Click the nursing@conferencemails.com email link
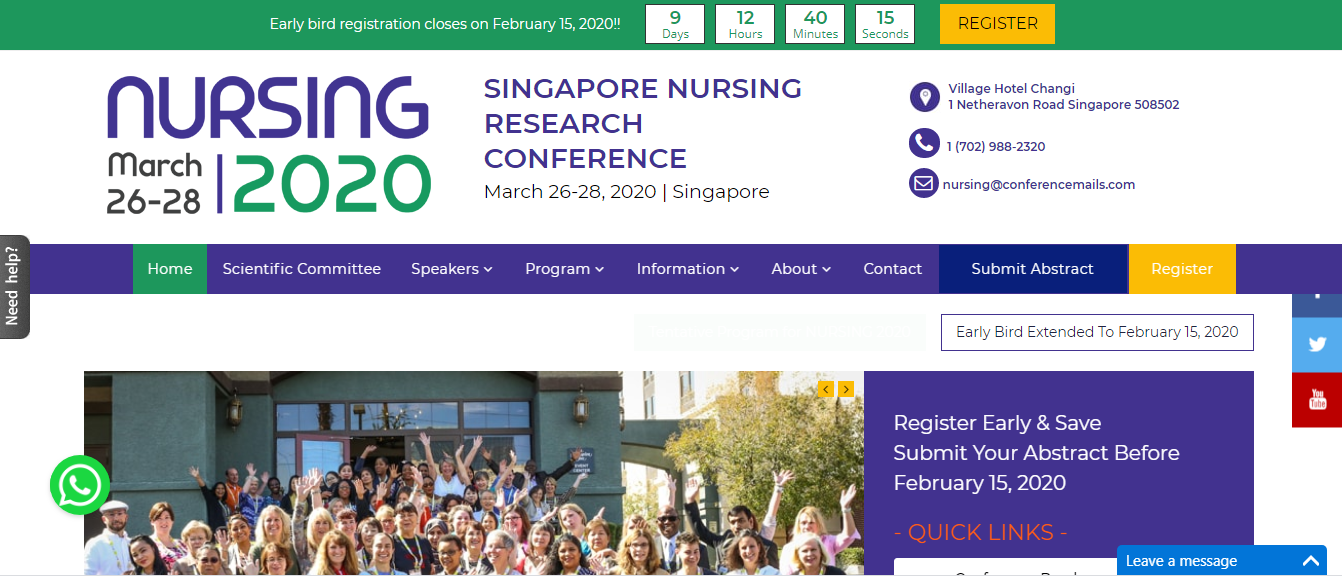 coord(1039,184)
